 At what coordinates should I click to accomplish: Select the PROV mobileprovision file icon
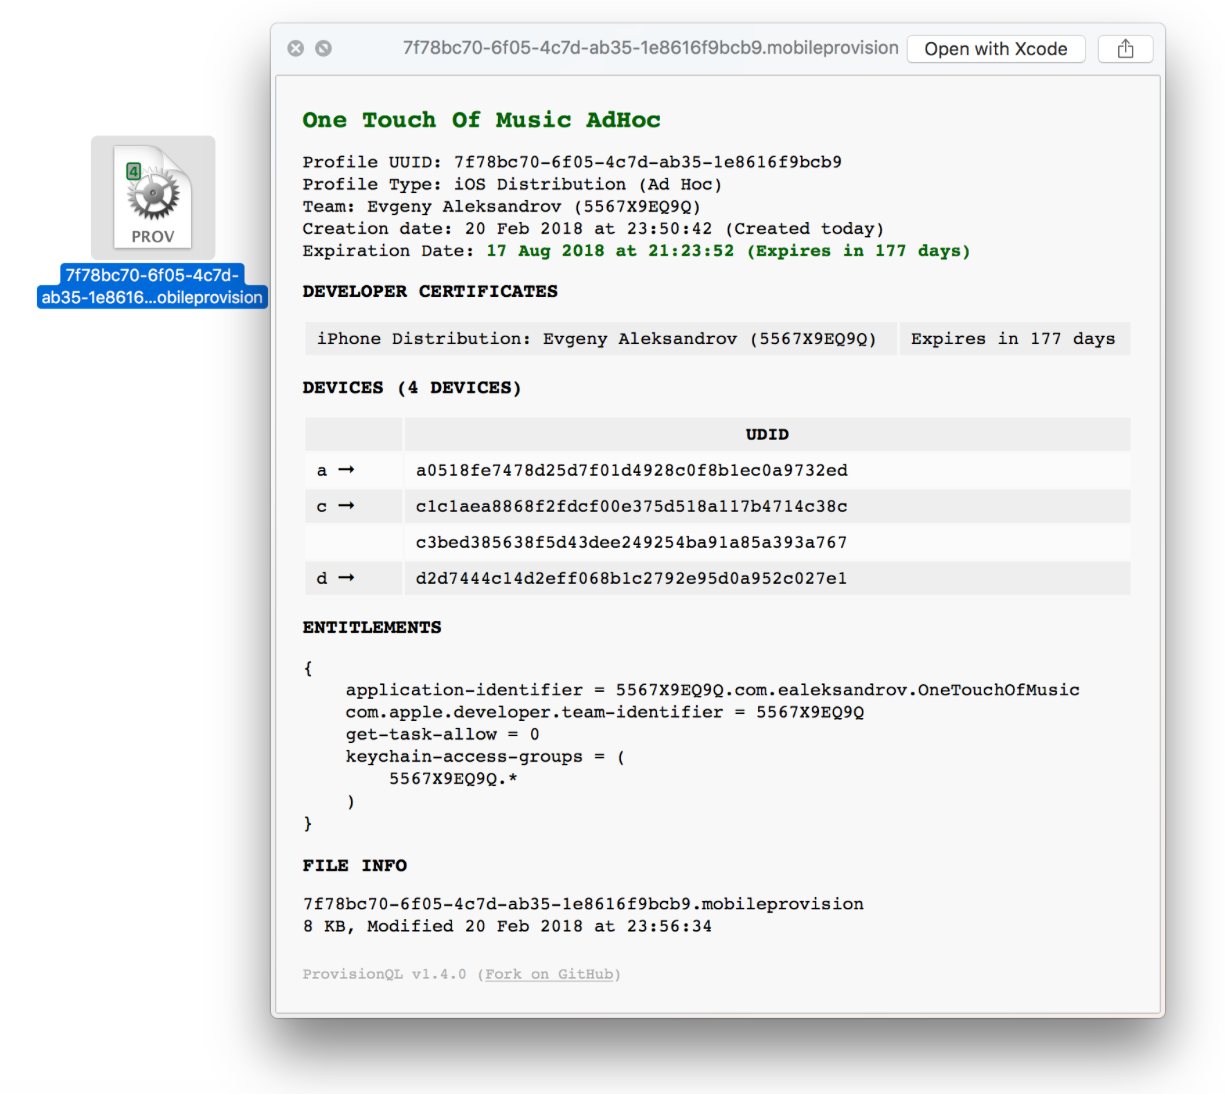tap(152, 195)
